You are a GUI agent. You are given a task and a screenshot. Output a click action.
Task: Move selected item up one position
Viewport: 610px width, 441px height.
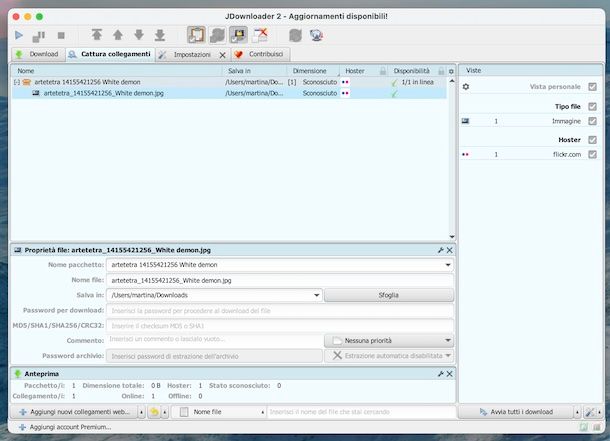tap(118, 35)
